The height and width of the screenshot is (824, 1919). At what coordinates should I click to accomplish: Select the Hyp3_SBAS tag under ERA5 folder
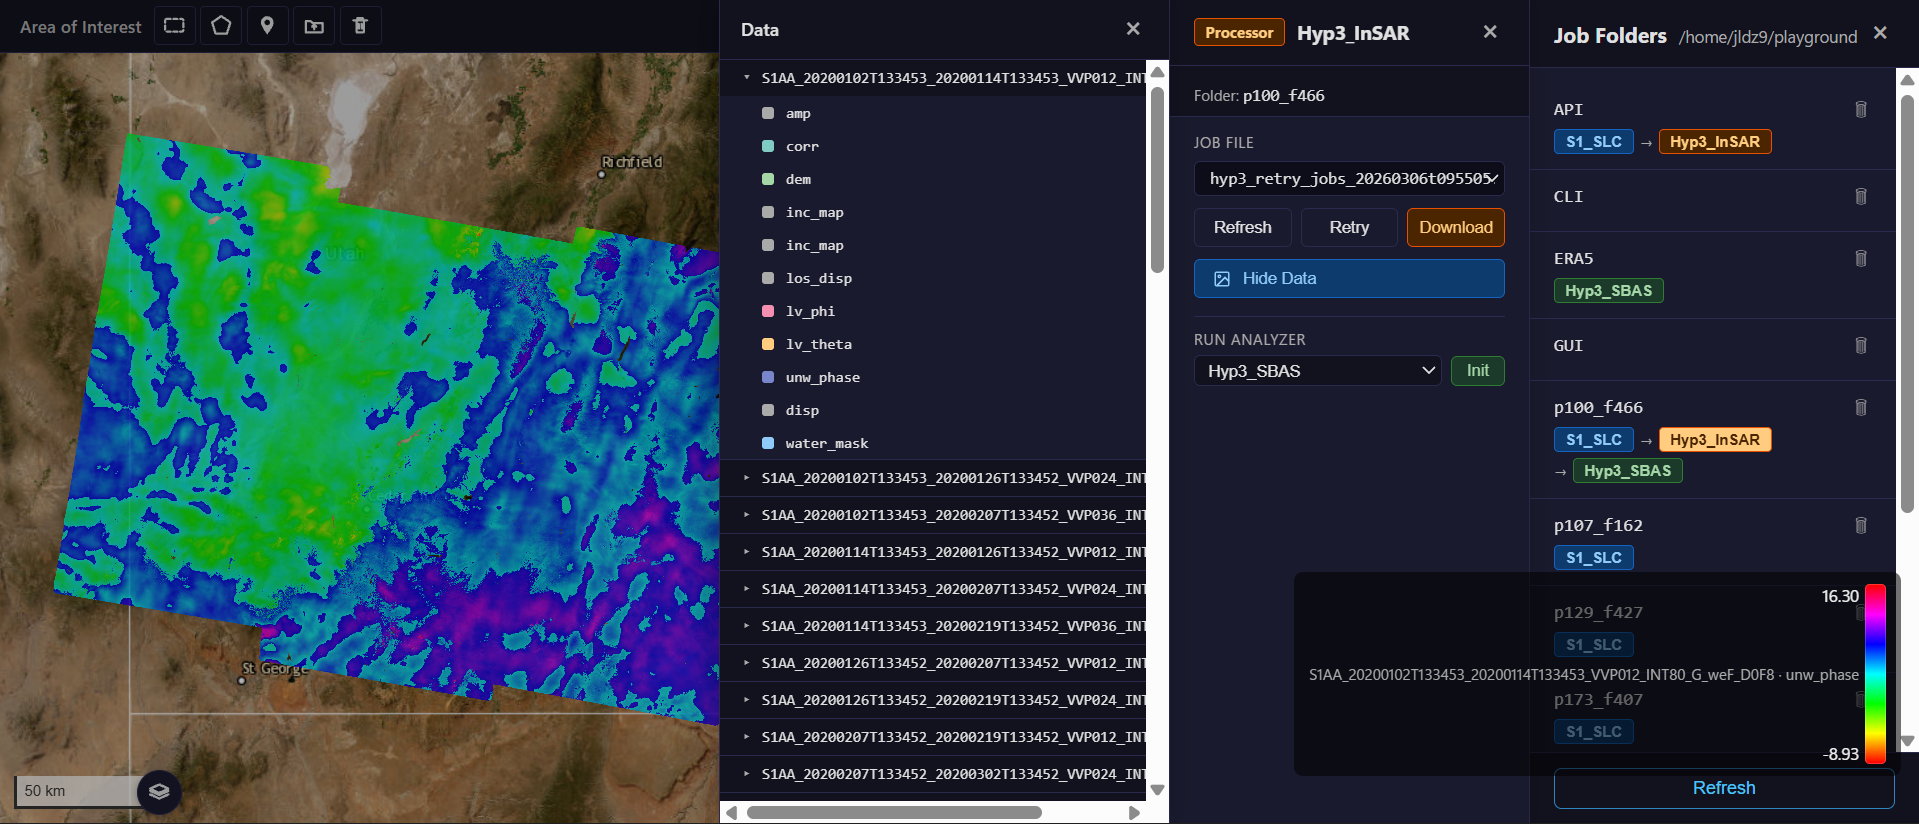[x=1607, y=291]
